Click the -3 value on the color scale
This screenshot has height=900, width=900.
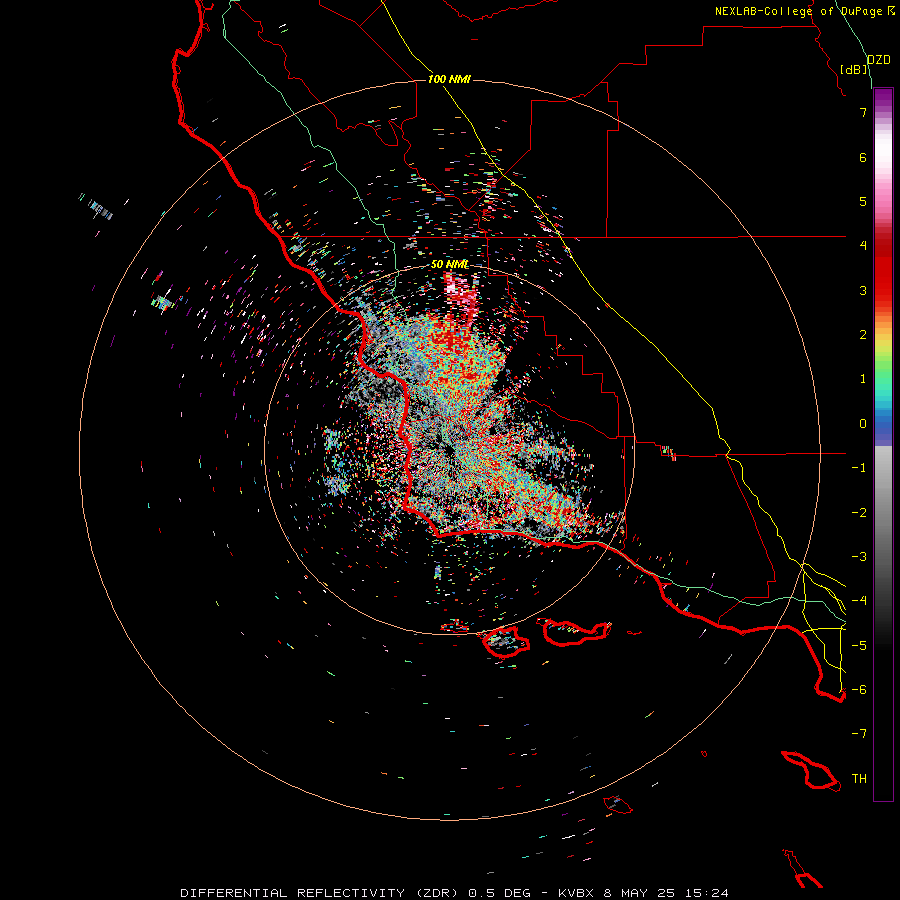(x=859, y=557)
